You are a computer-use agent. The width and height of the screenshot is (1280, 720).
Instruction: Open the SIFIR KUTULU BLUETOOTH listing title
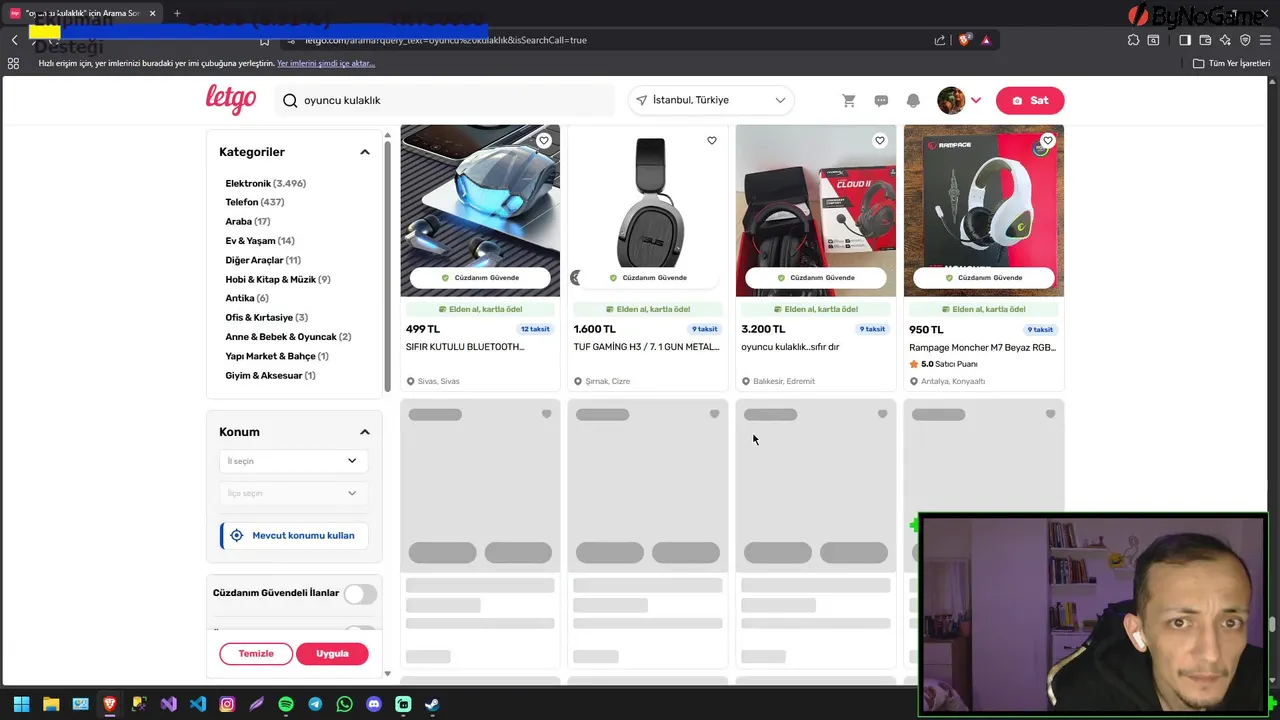[465, 347]
